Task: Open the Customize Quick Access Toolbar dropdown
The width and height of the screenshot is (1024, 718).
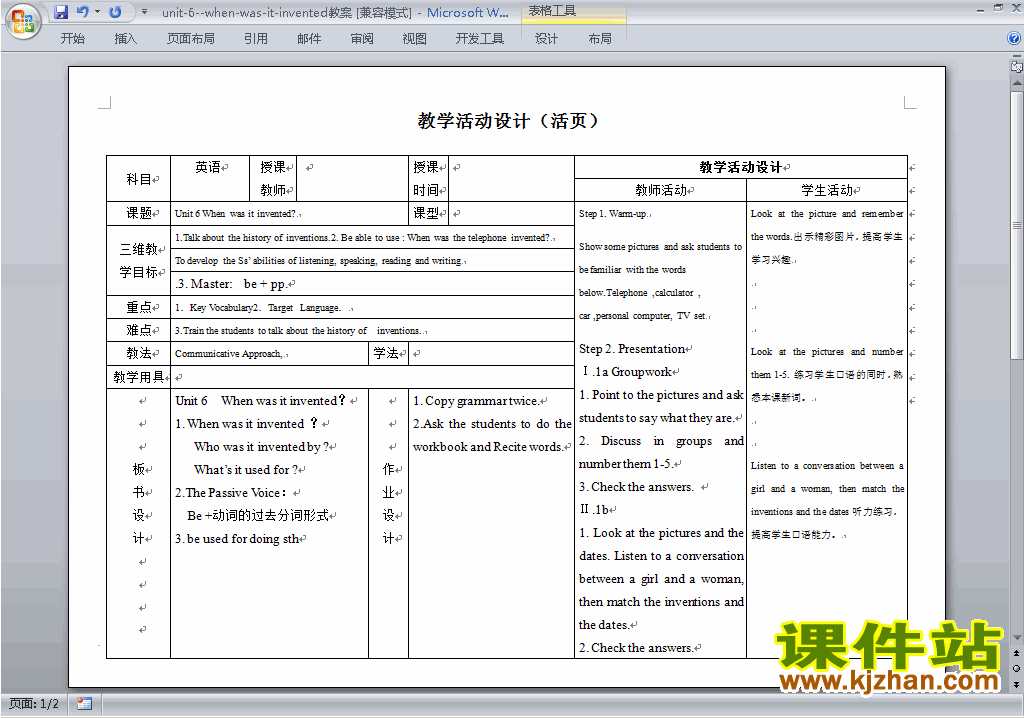Action: [144, 12]
